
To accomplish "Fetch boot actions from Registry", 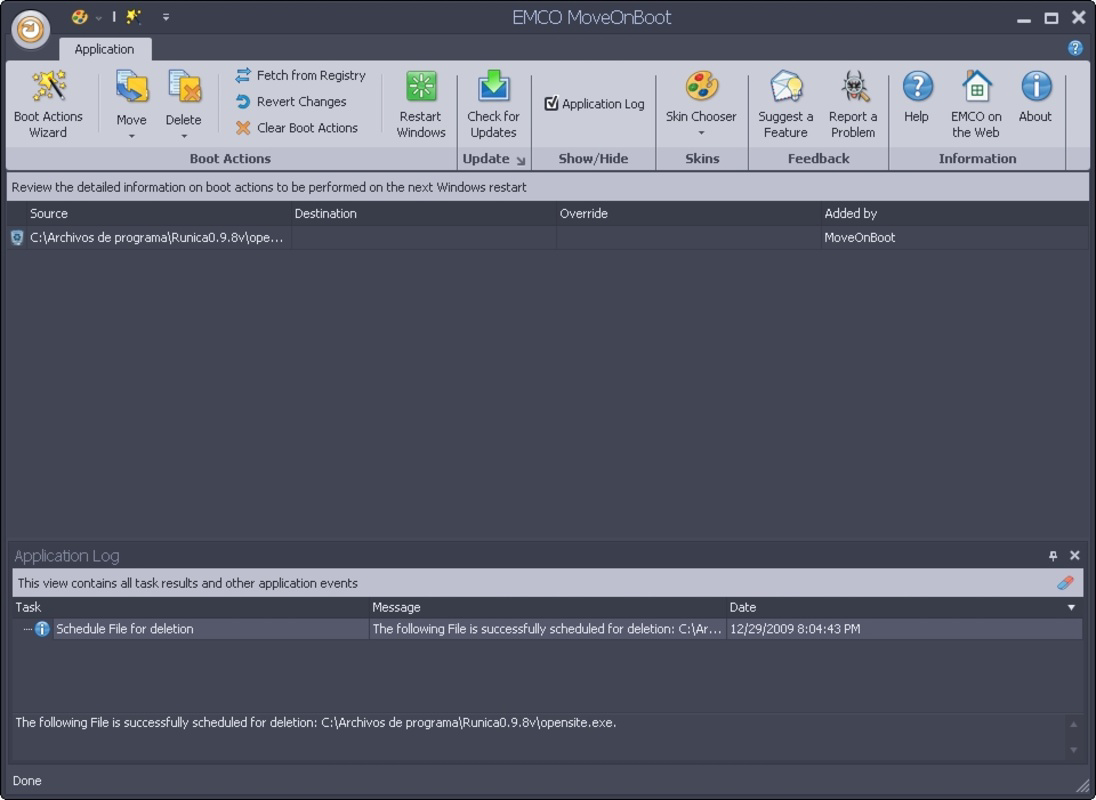I will (x=301, y=75).
